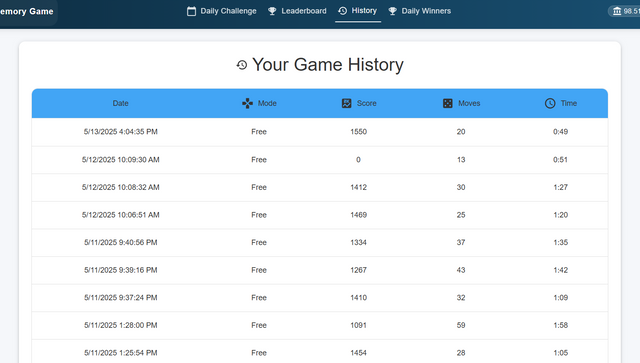The width and height of the screenshot is (640, 363).
Task: Select the History tab
Action: pyautogui.click(x=358, y=11)
